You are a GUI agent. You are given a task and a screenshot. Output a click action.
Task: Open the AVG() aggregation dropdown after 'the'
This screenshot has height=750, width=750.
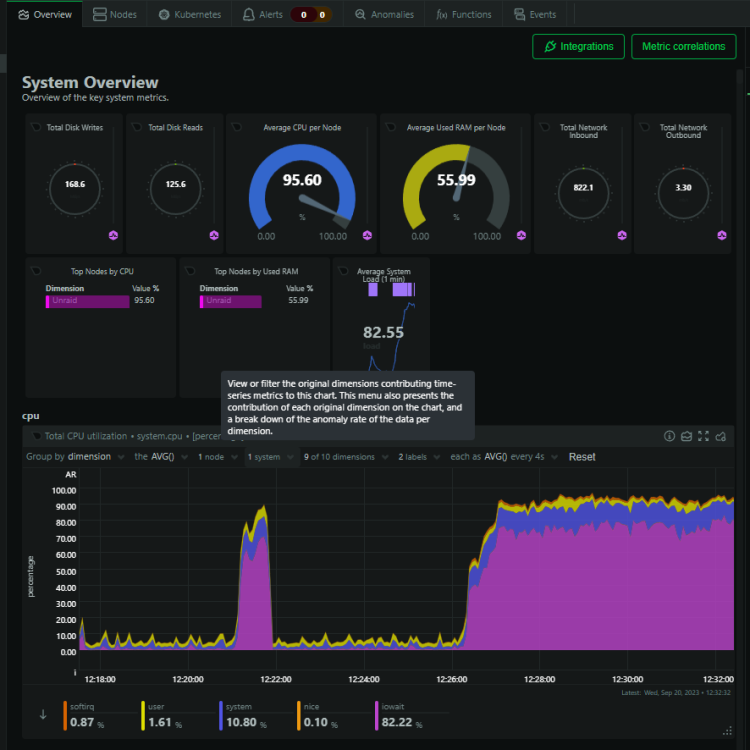click(161, 457)
